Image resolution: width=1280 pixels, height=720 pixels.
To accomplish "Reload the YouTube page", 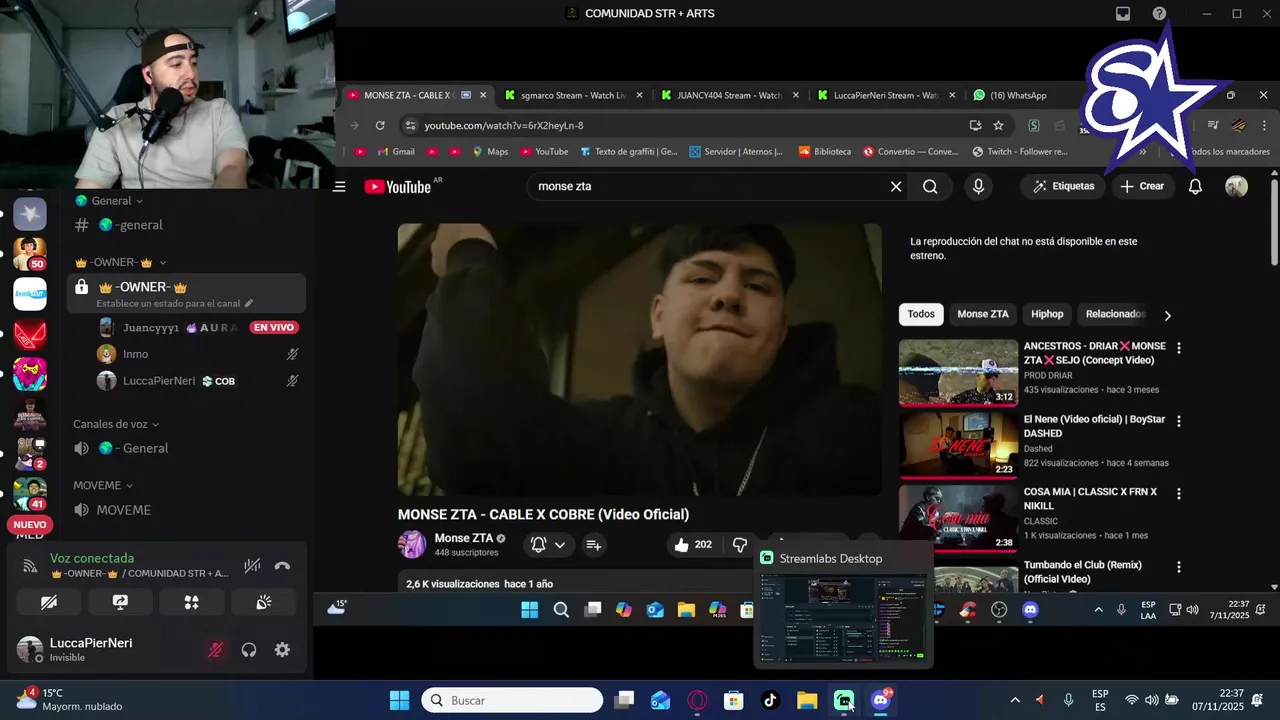I will (x=380, y=125).
